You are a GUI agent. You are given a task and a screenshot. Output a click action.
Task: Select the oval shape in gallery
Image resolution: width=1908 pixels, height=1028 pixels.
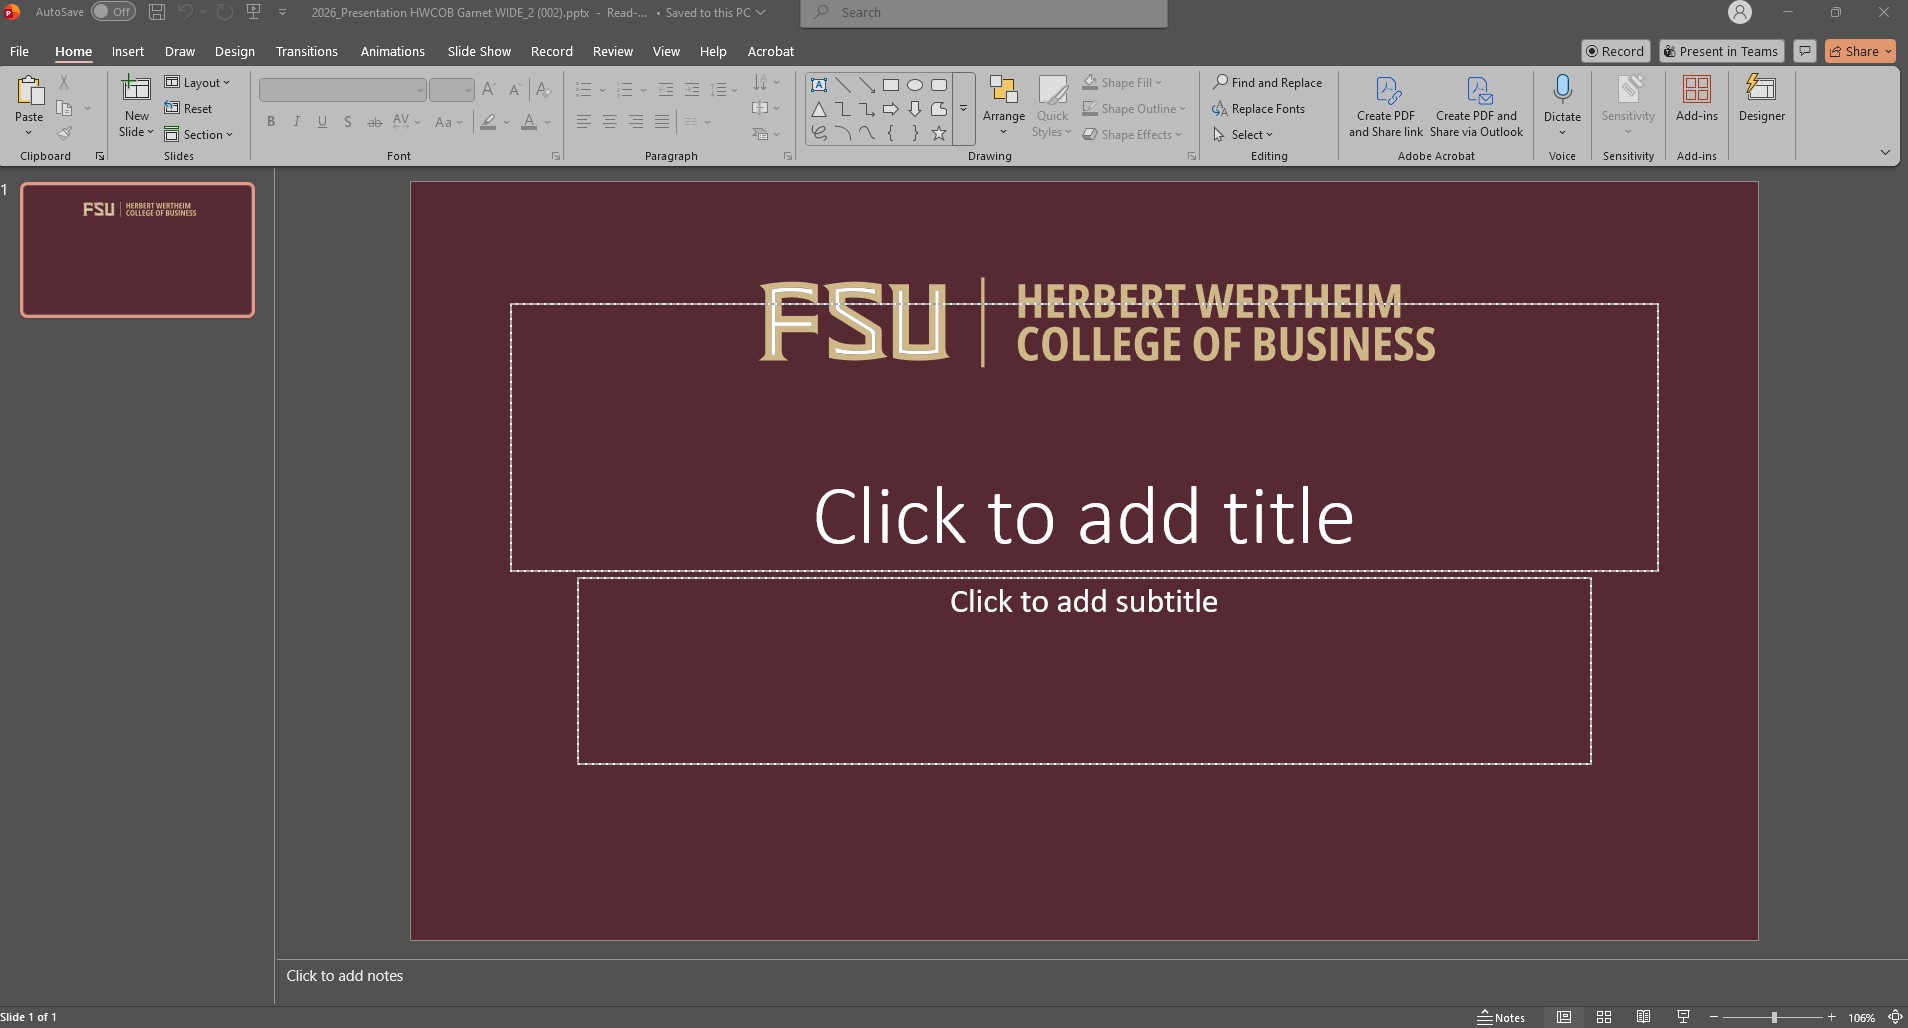914,85
